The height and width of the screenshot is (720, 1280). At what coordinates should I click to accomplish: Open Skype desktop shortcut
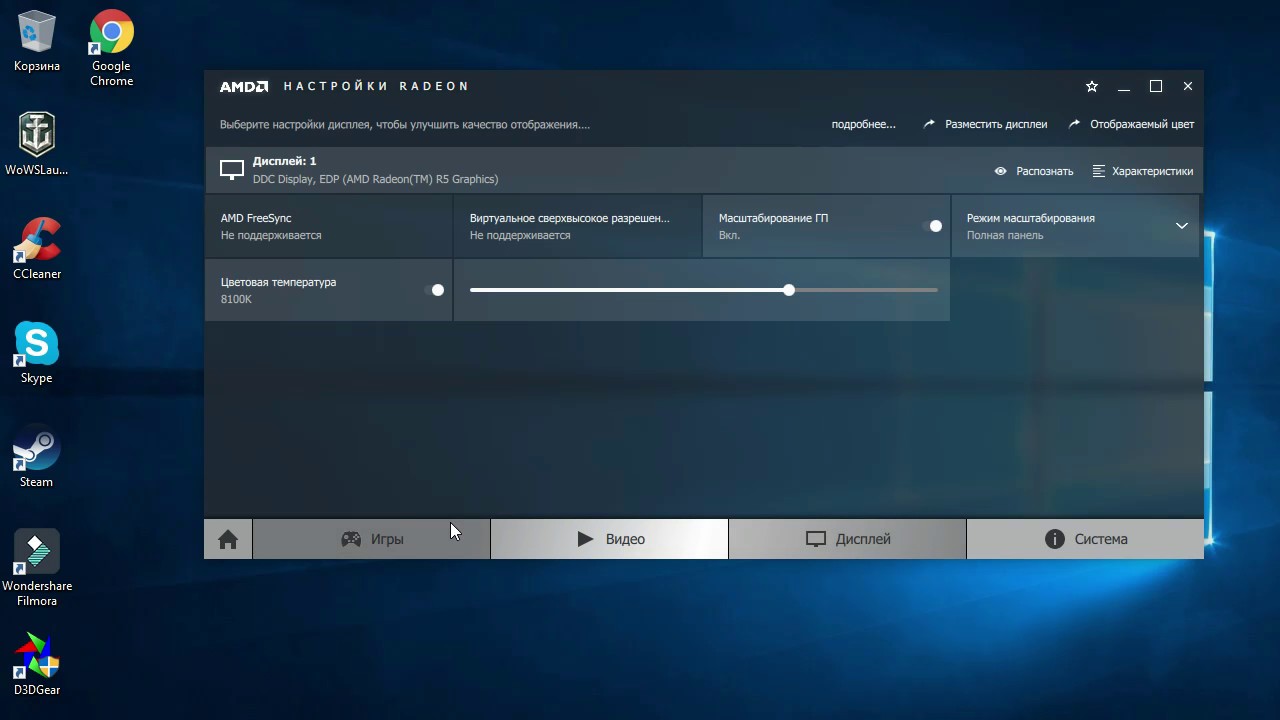pos(37,353)
